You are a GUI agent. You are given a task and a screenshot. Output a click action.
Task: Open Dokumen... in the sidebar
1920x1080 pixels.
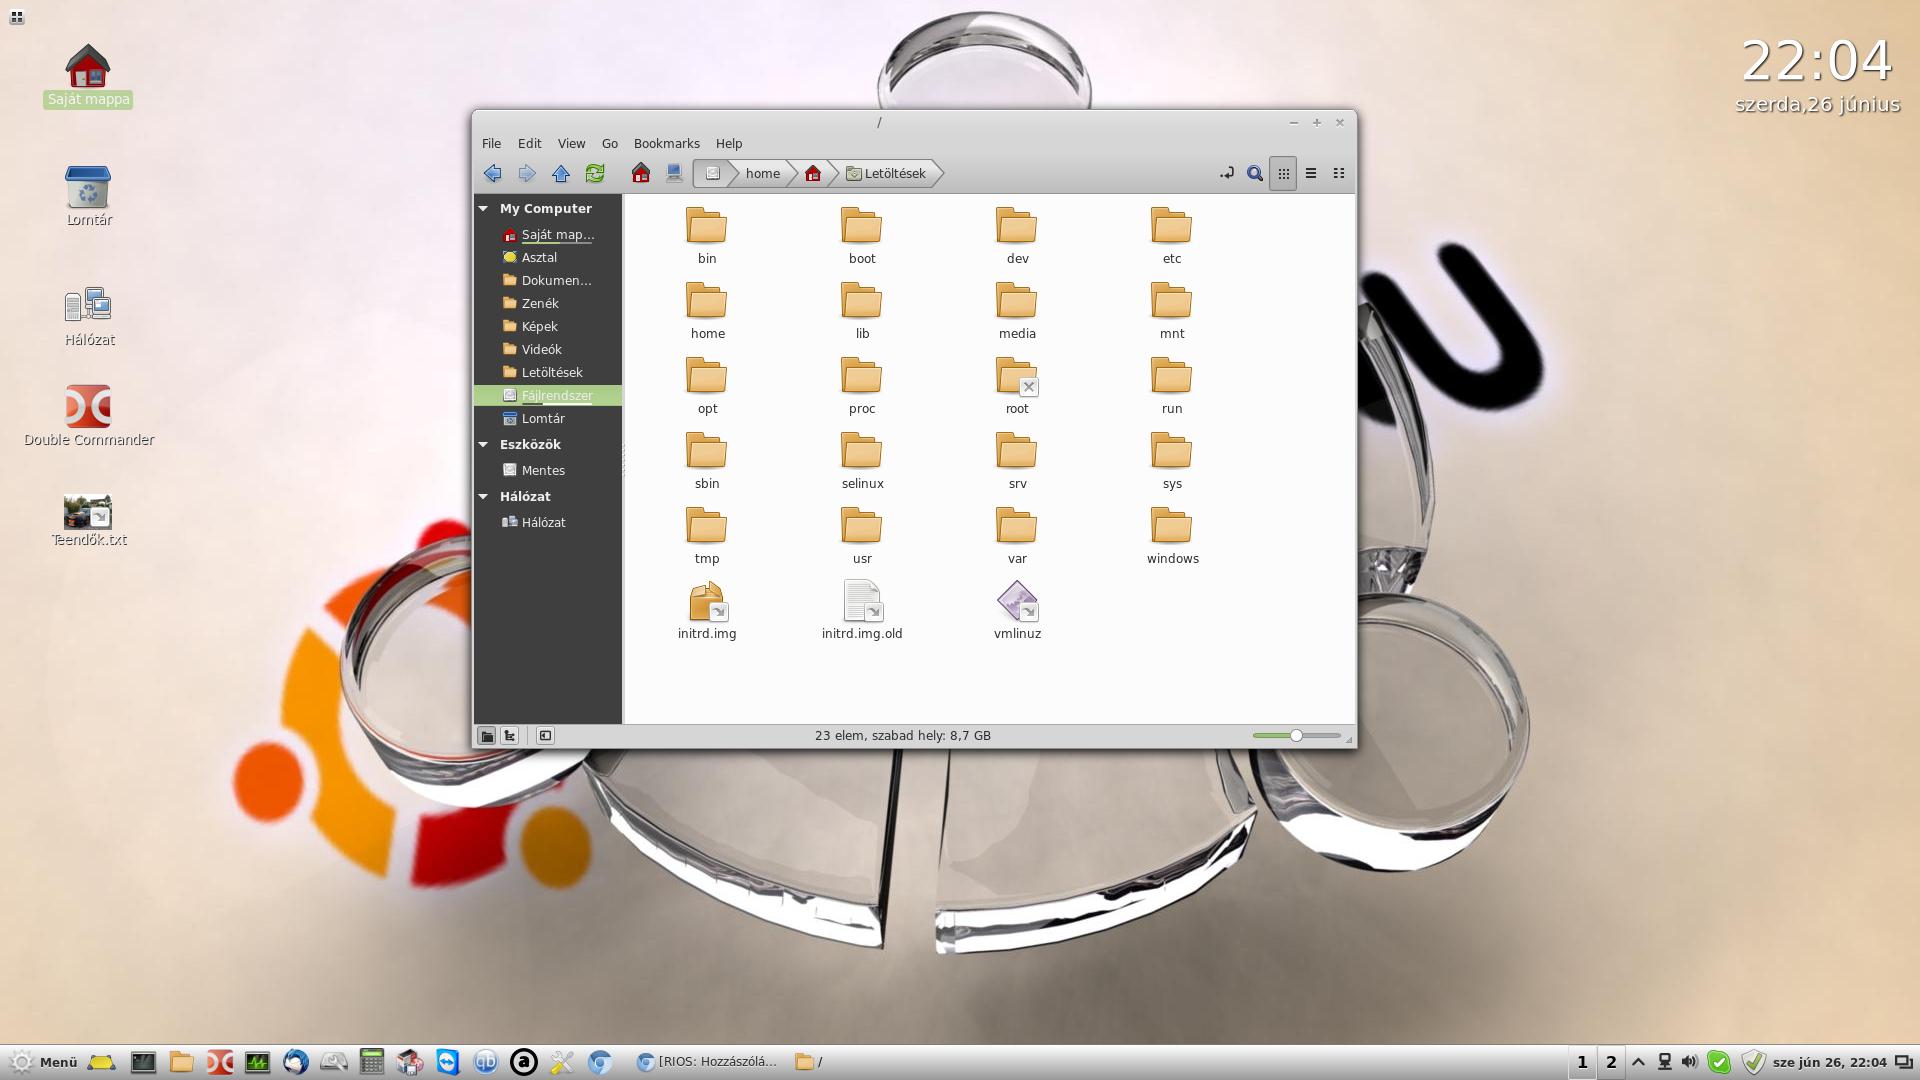click(x=548, y=281)
